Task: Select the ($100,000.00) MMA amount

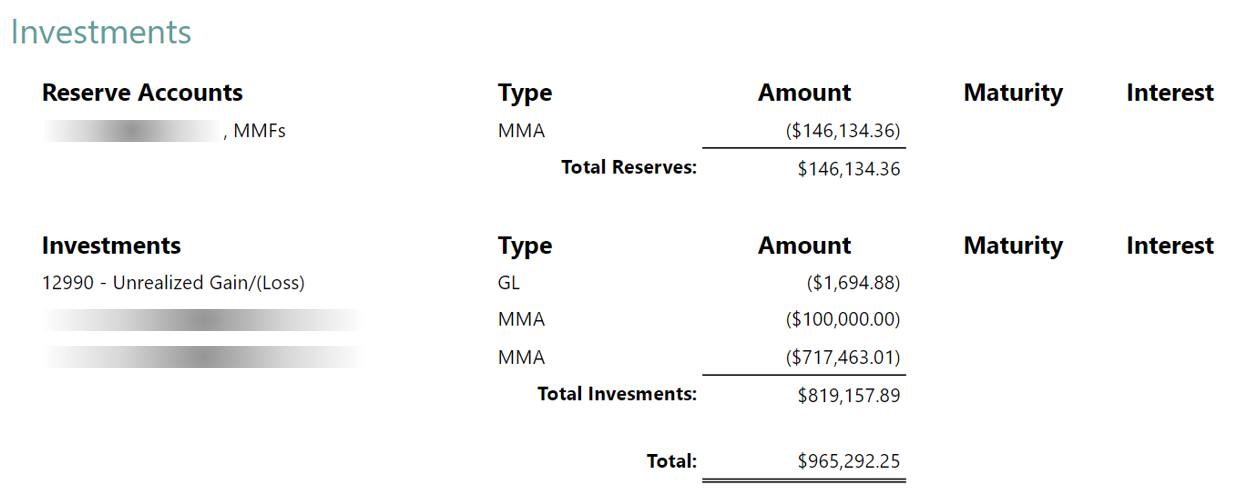Action: tap(843, 320)
